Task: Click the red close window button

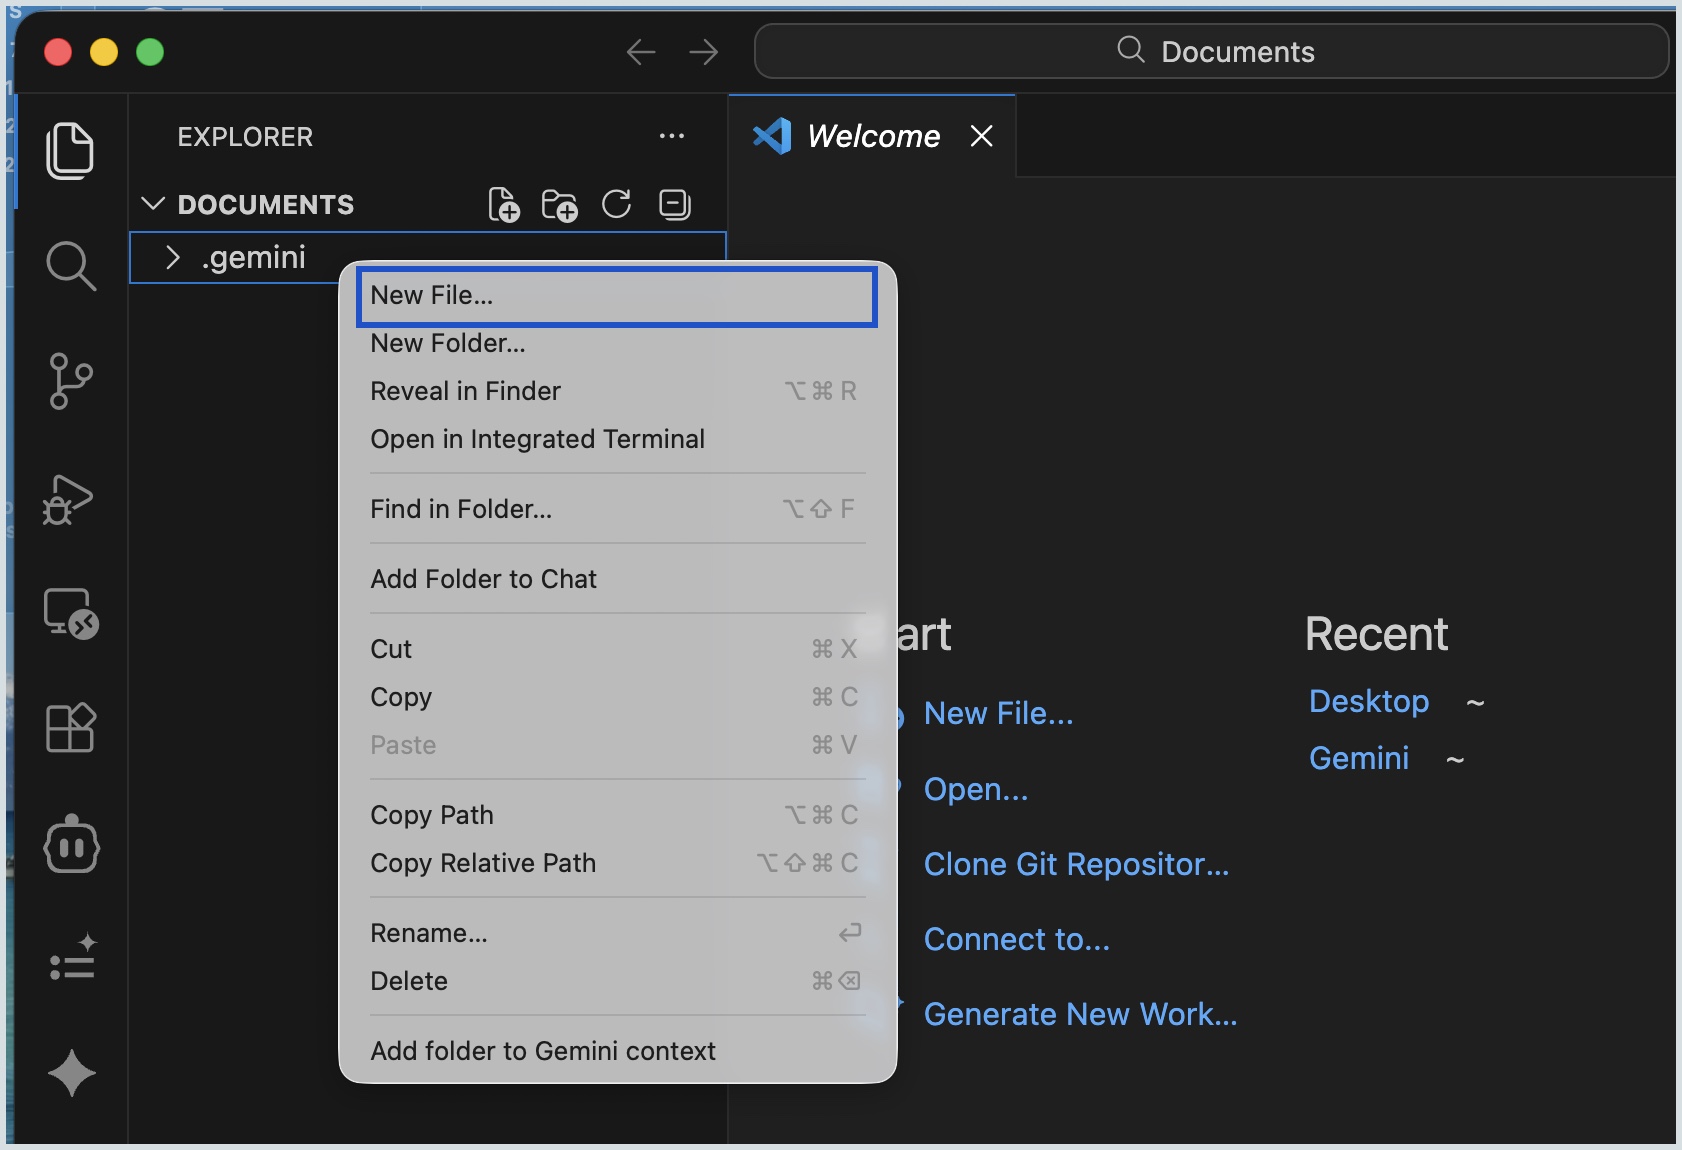Action: tap(58, 52)
